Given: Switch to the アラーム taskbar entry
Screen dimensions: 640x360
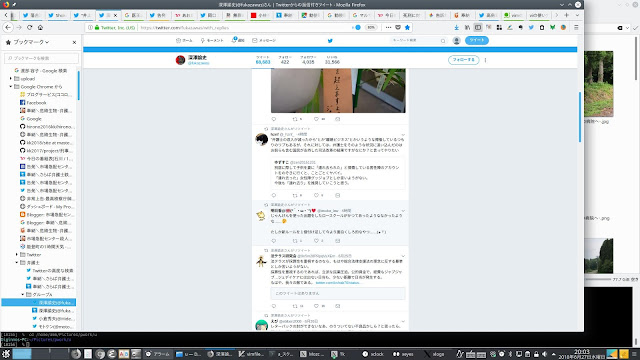Looking at the screenshot, I should tap(157, 354).
